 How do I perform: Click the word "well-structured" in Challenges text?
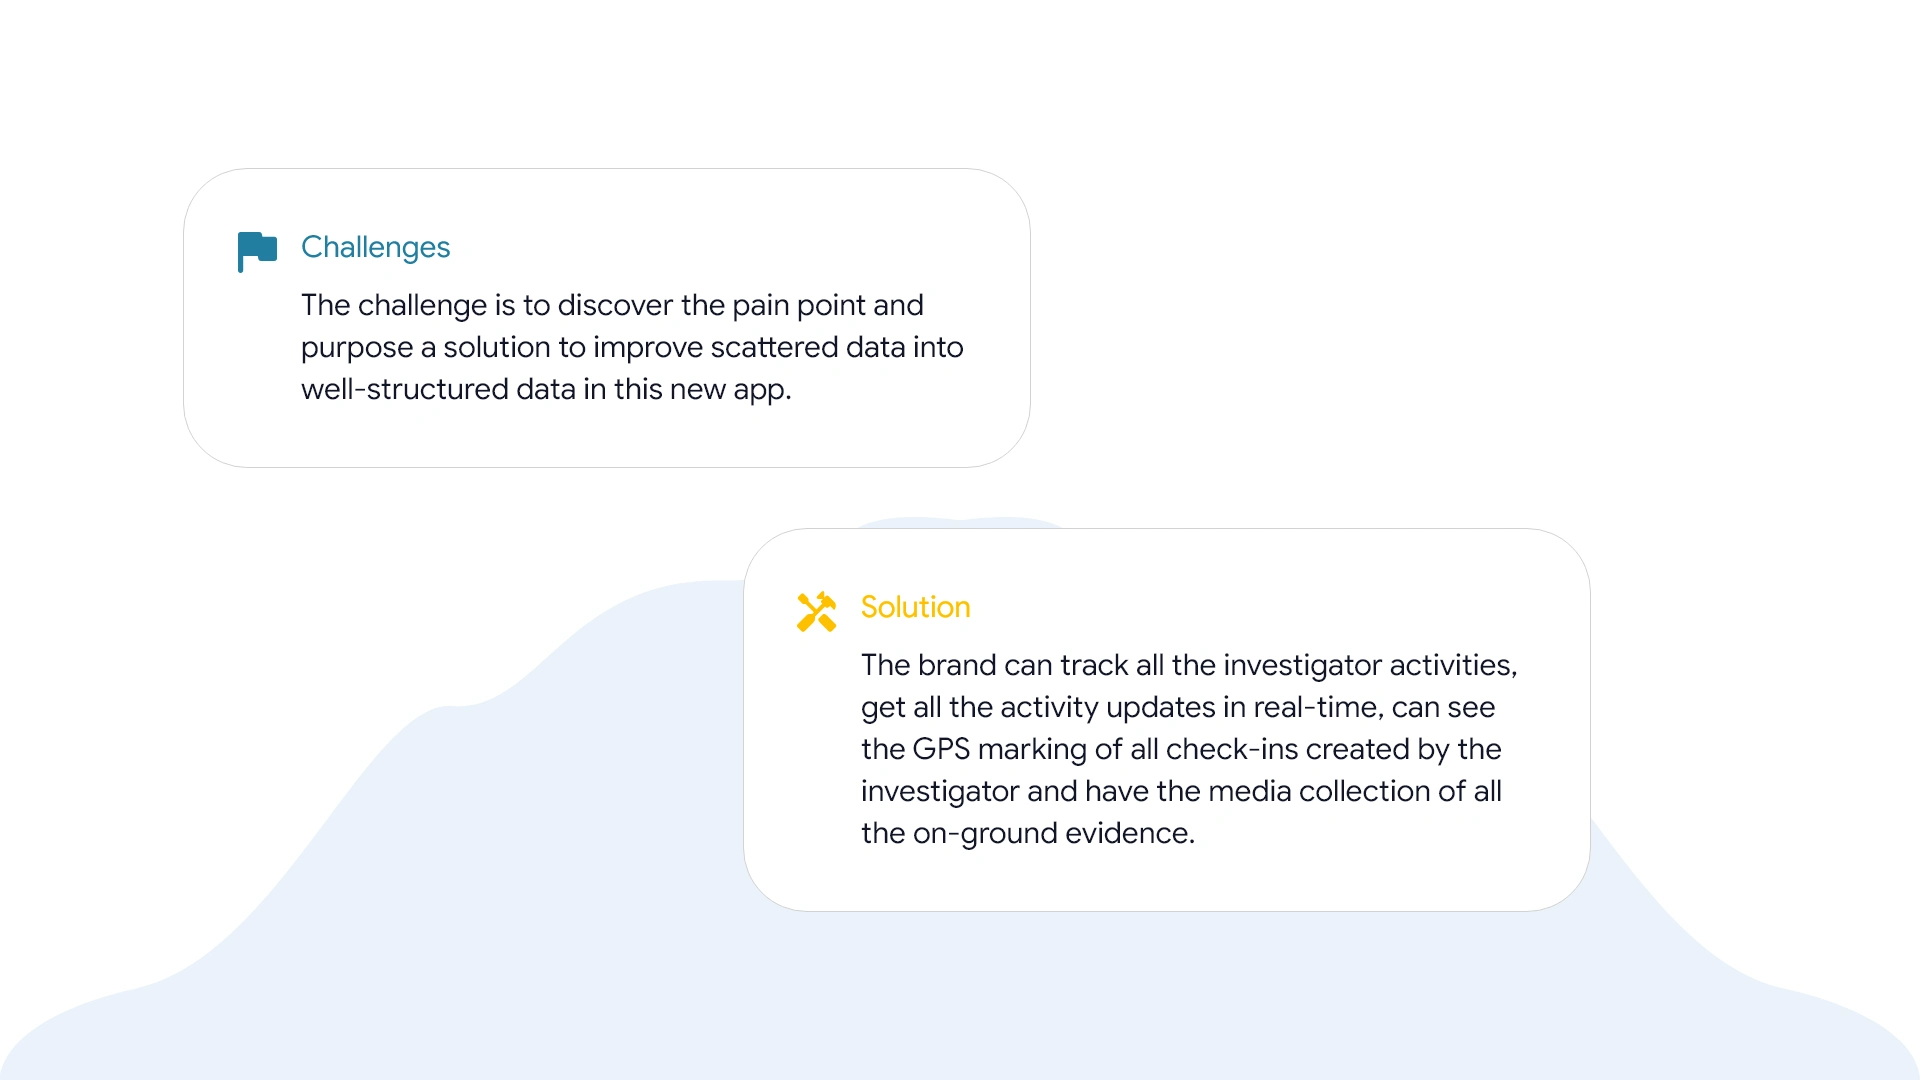point(404,389)
